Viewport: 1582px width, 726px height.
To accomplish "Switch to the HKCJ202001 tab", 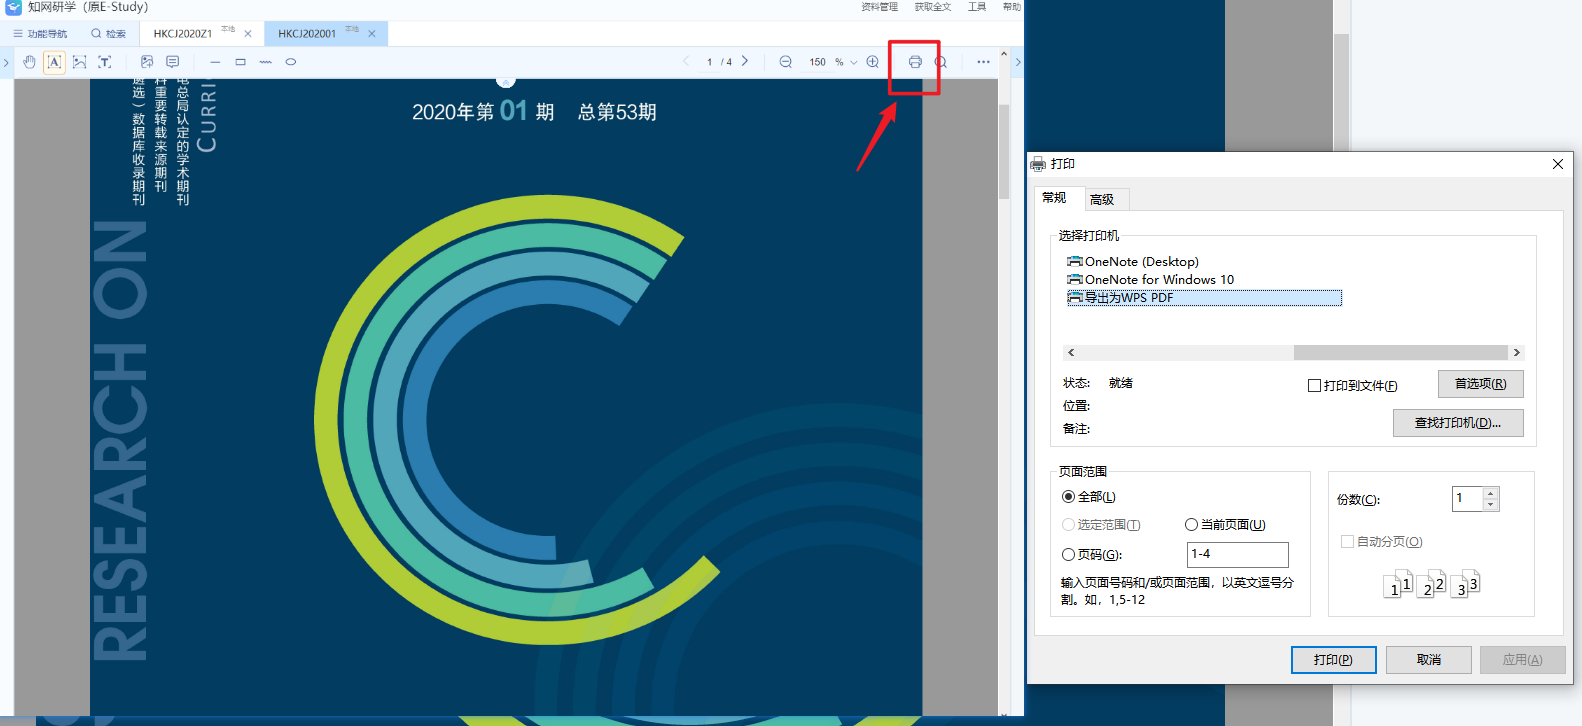I will tap(307, 34).
